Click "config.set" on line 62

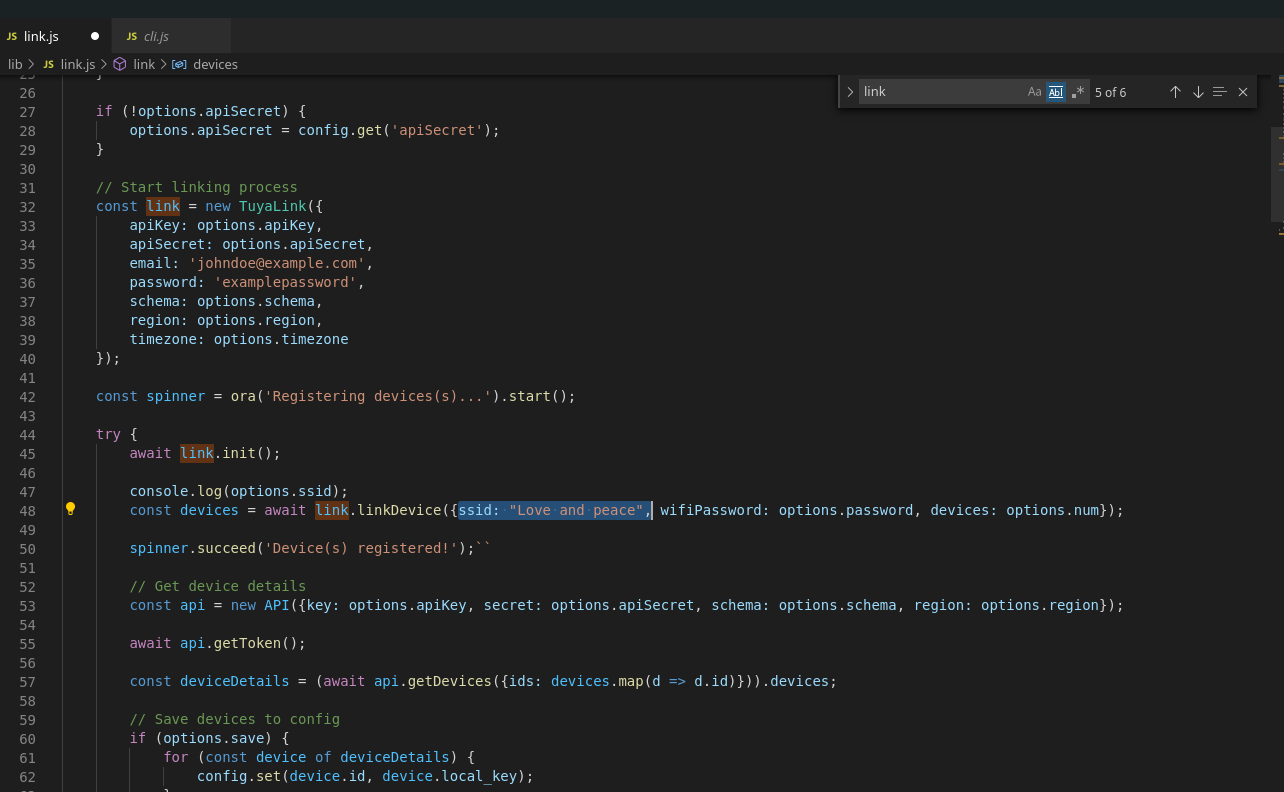click(239, 776)
